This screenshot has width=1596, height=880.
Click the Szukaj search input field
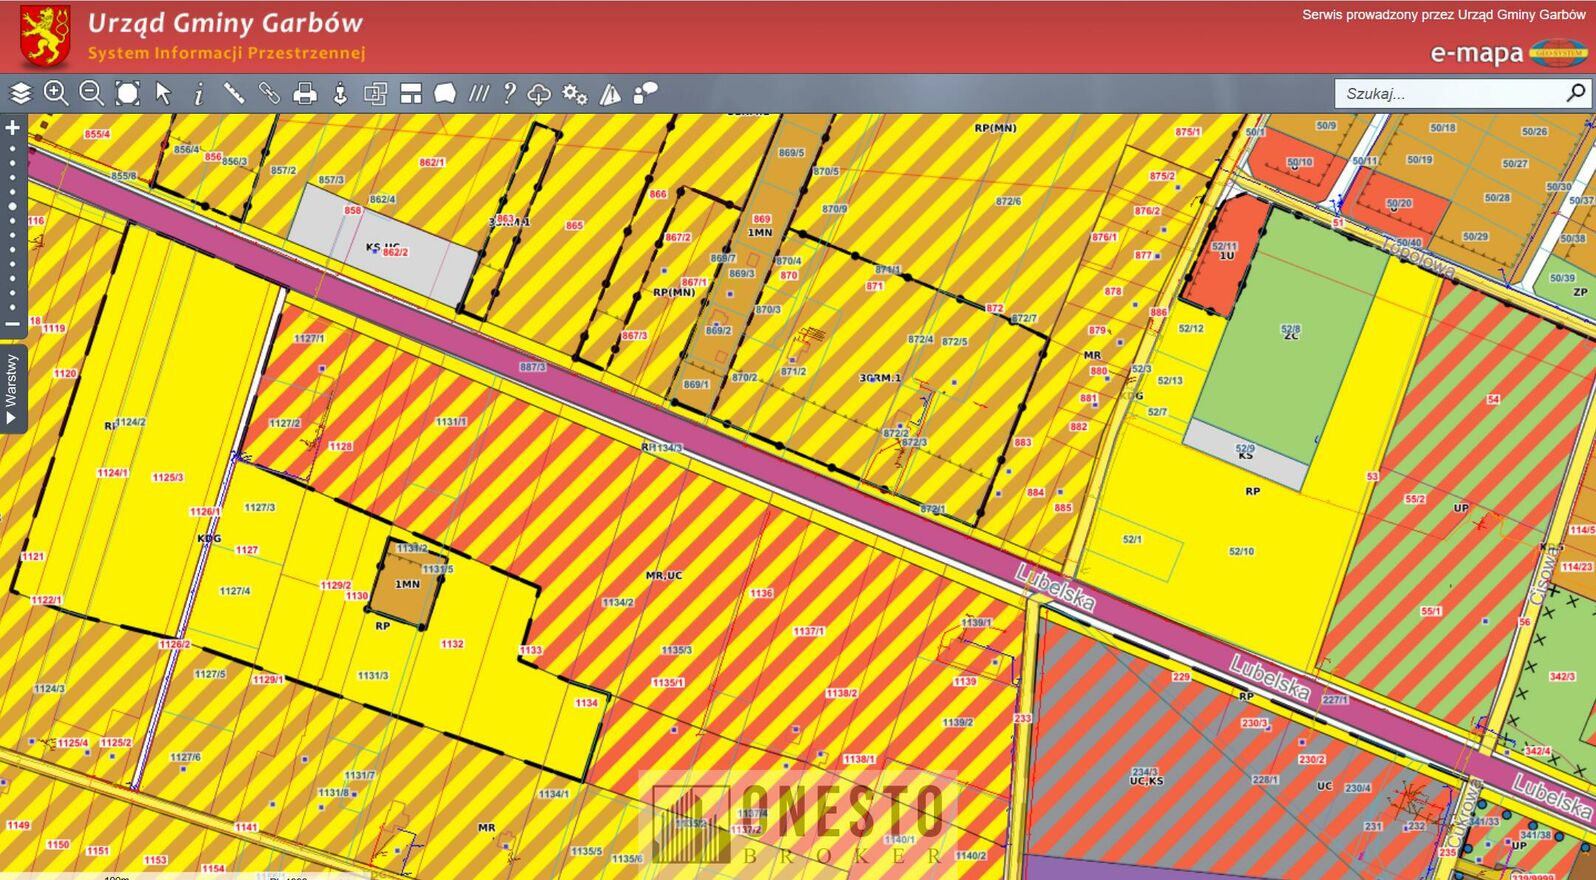tap(1450, 93)
